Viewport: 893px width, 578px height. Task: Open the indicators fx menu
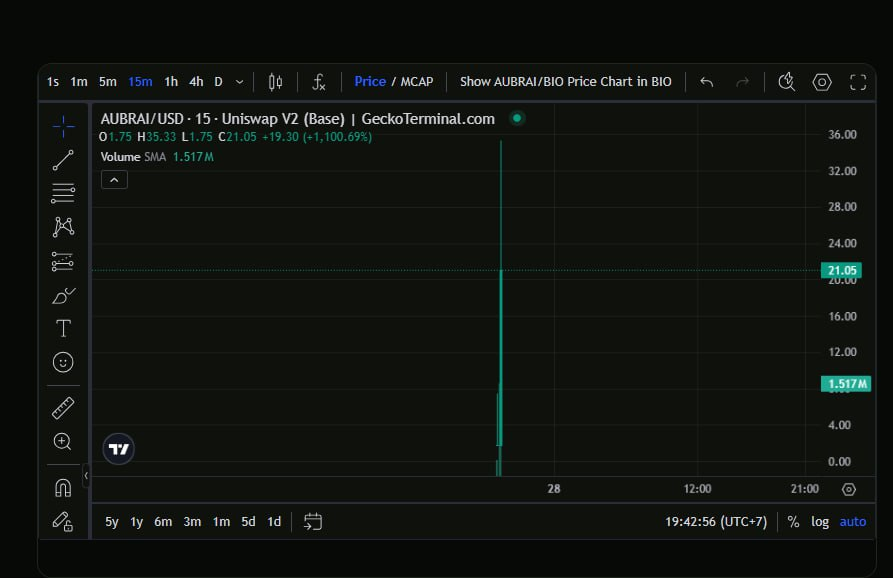tap(319, 82)
